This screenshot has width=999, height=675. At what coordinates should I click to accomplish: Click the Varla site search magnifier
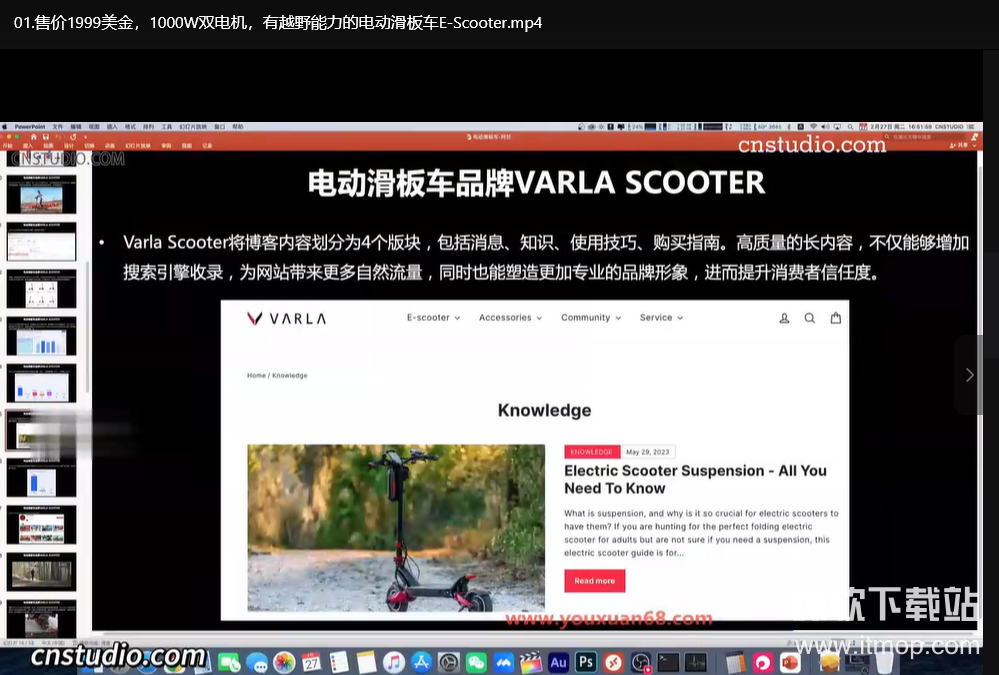point(809,318)
